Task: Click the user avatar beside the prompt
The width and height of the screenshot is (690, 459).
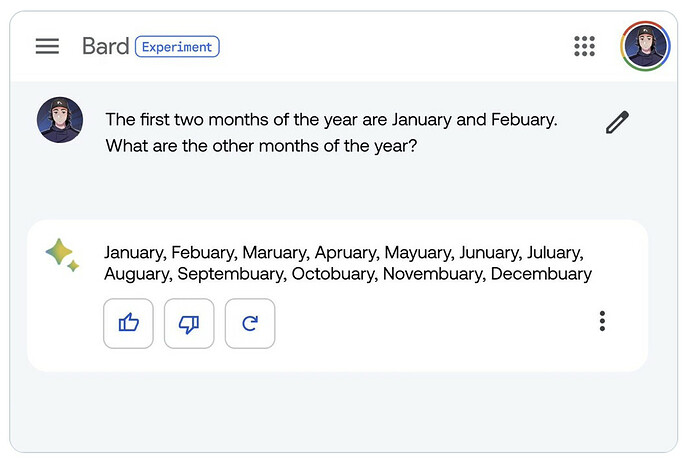Action: (60, 120)
